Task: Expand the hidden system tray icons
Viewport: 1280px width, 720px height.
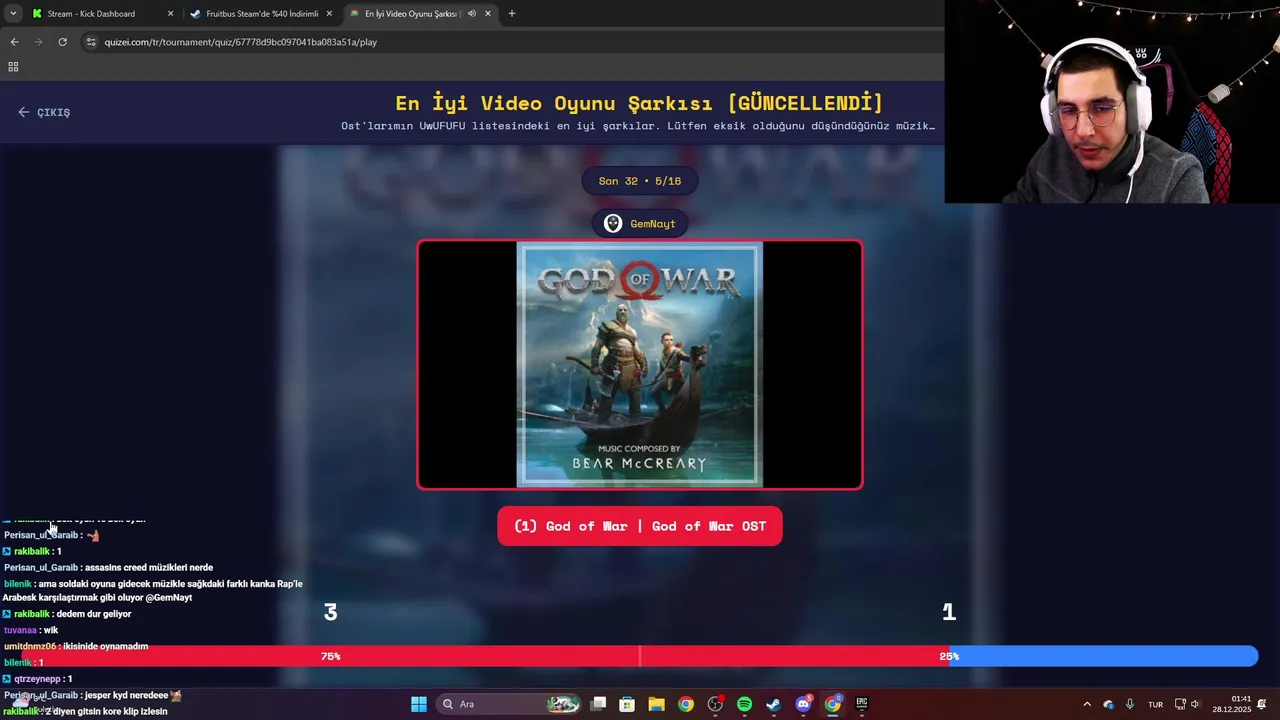Action: (x=1087, y=704)
